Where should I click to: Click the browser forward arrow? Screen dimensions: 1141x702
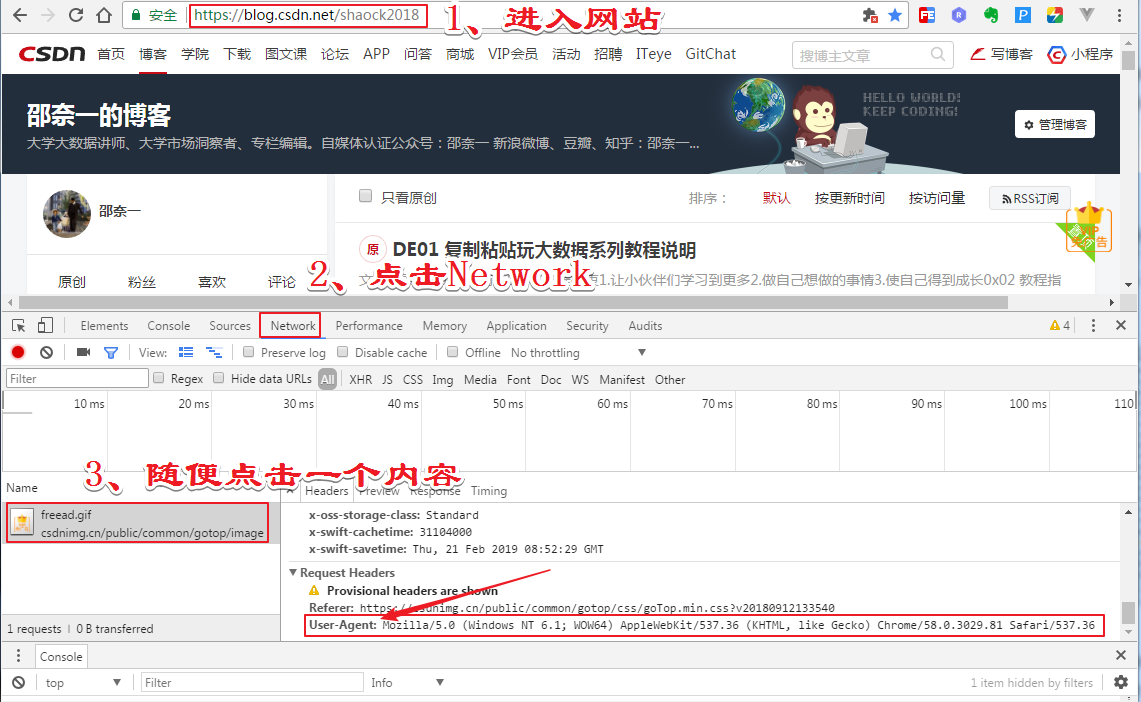48,15
